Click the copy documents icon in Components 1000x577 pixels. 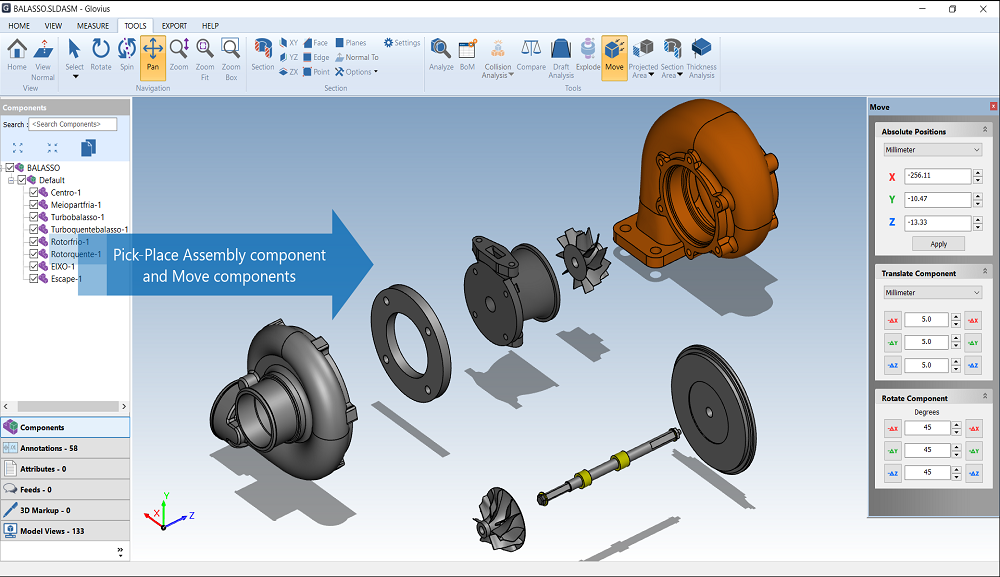tap(88, 148)
